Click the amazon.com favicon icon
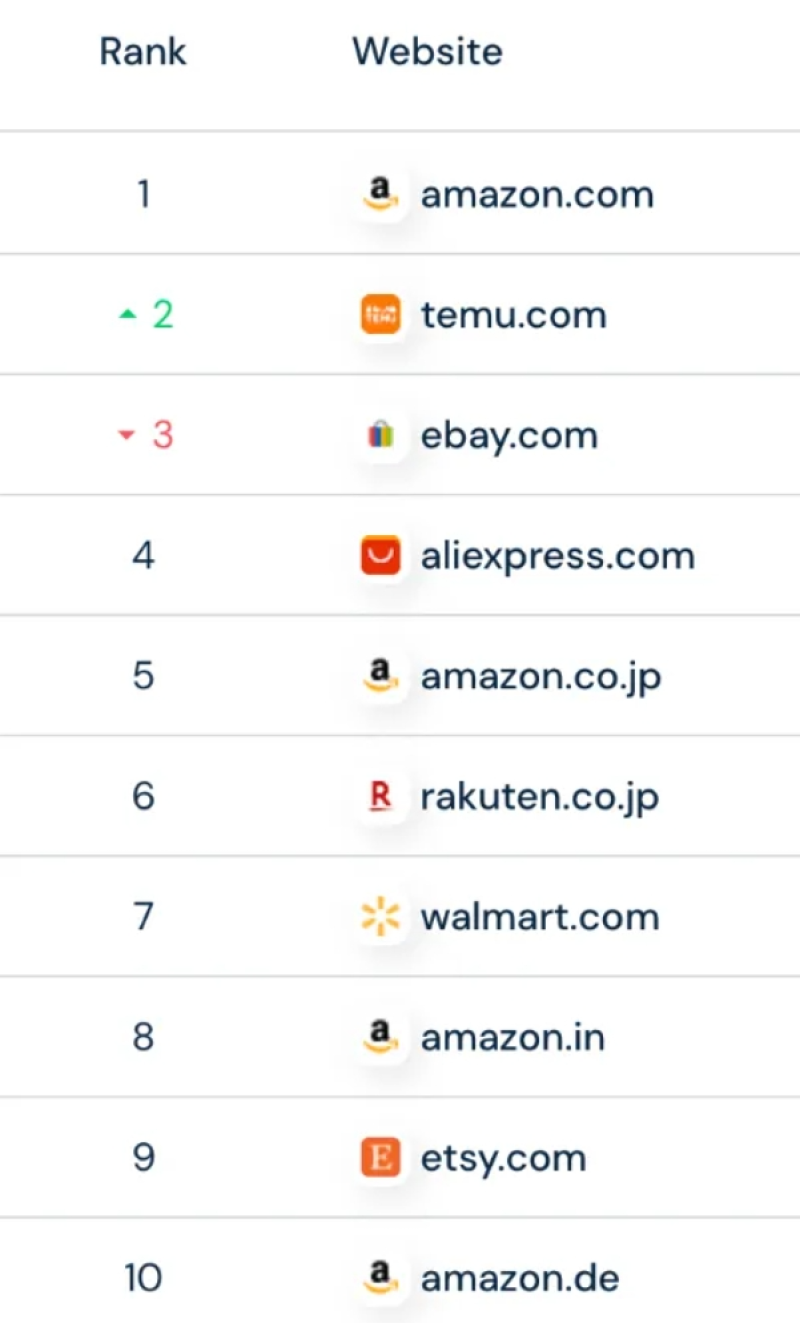 (x=380, y=193)
